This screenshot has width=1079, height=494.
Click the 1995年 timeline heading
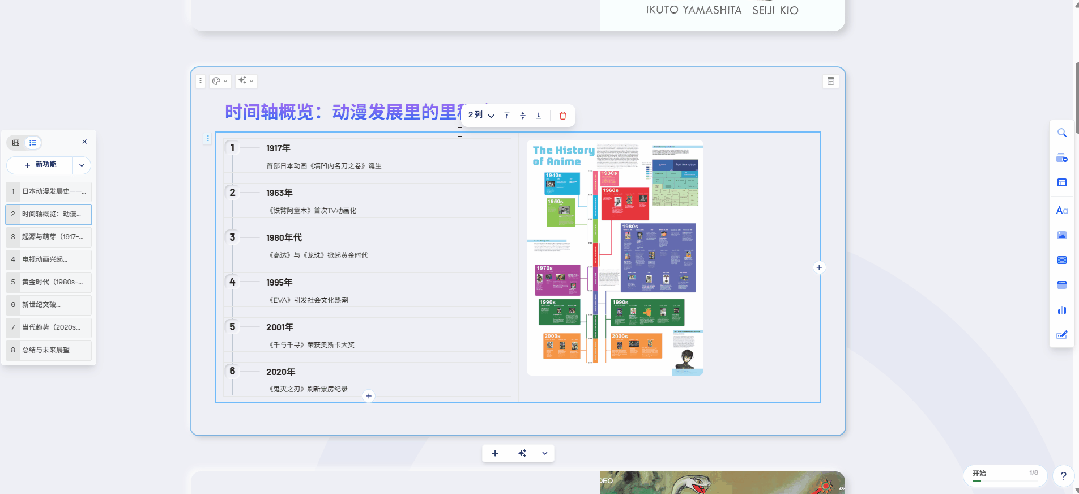(x=279, y=282)
